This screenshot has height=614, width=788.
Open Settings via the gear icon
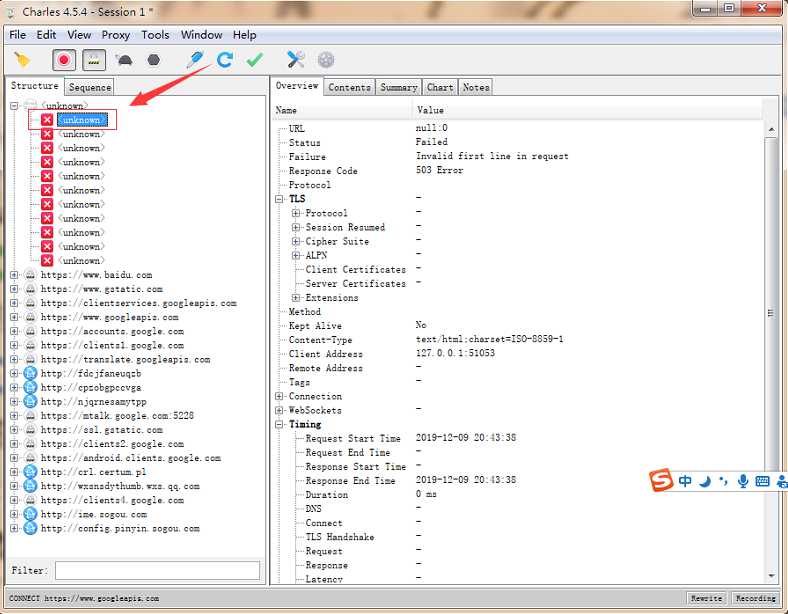(326, 60)
